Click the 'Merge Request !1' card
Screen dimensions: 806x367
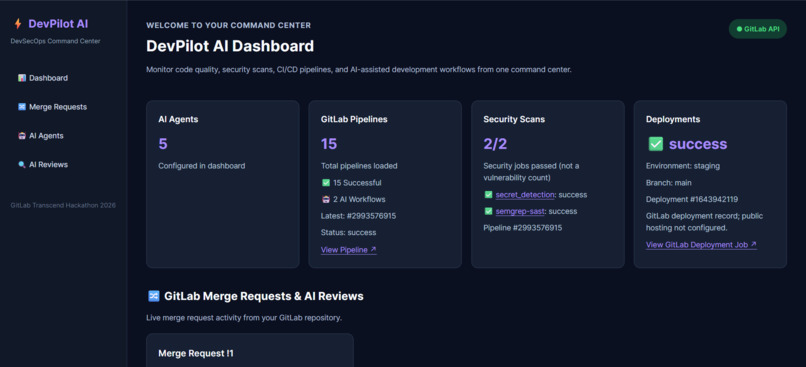pyautogui.click(x=250, y=351)
